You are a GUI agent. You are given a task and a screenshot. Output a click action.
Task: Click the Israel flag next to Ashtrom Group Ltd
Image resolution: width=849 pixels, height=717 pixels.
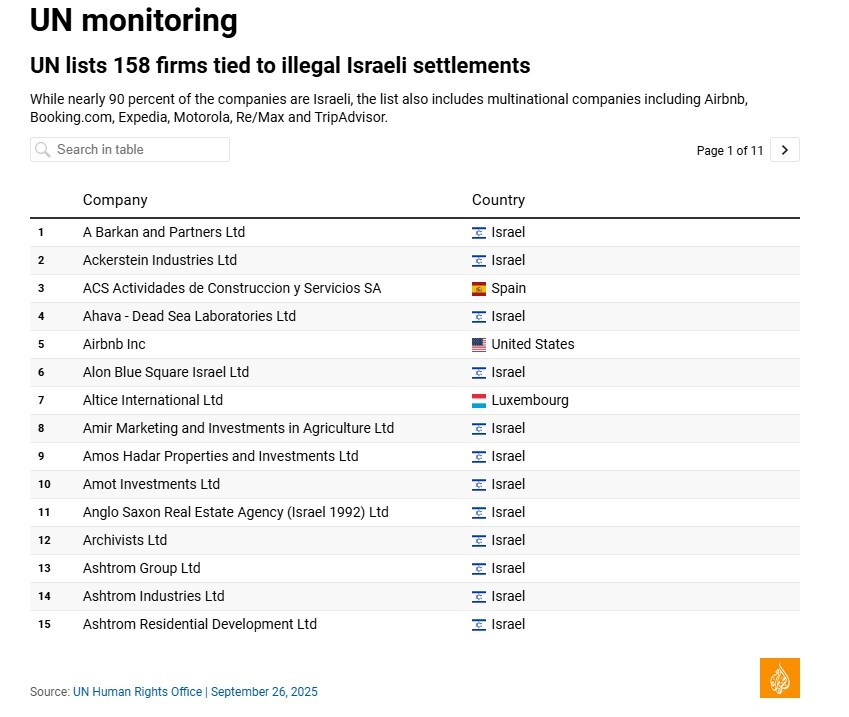[x=479, y=569]
